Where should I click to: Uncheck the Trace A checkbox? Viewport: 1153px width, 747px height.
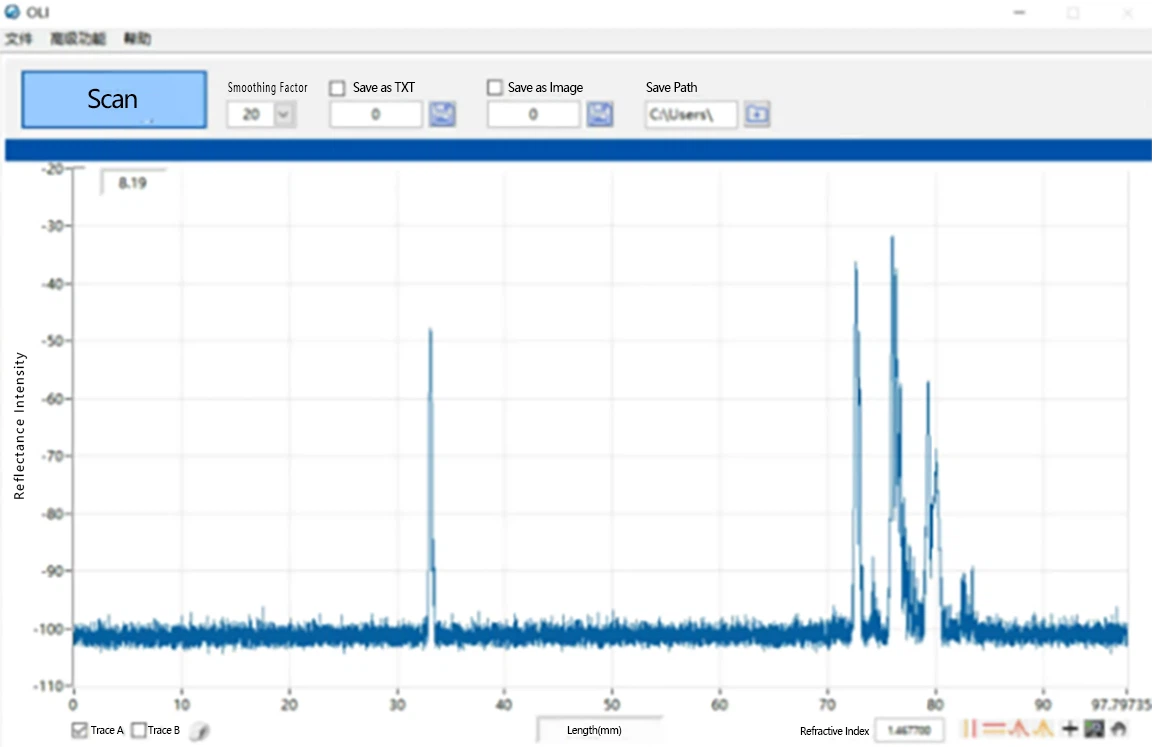pos(80,730)
